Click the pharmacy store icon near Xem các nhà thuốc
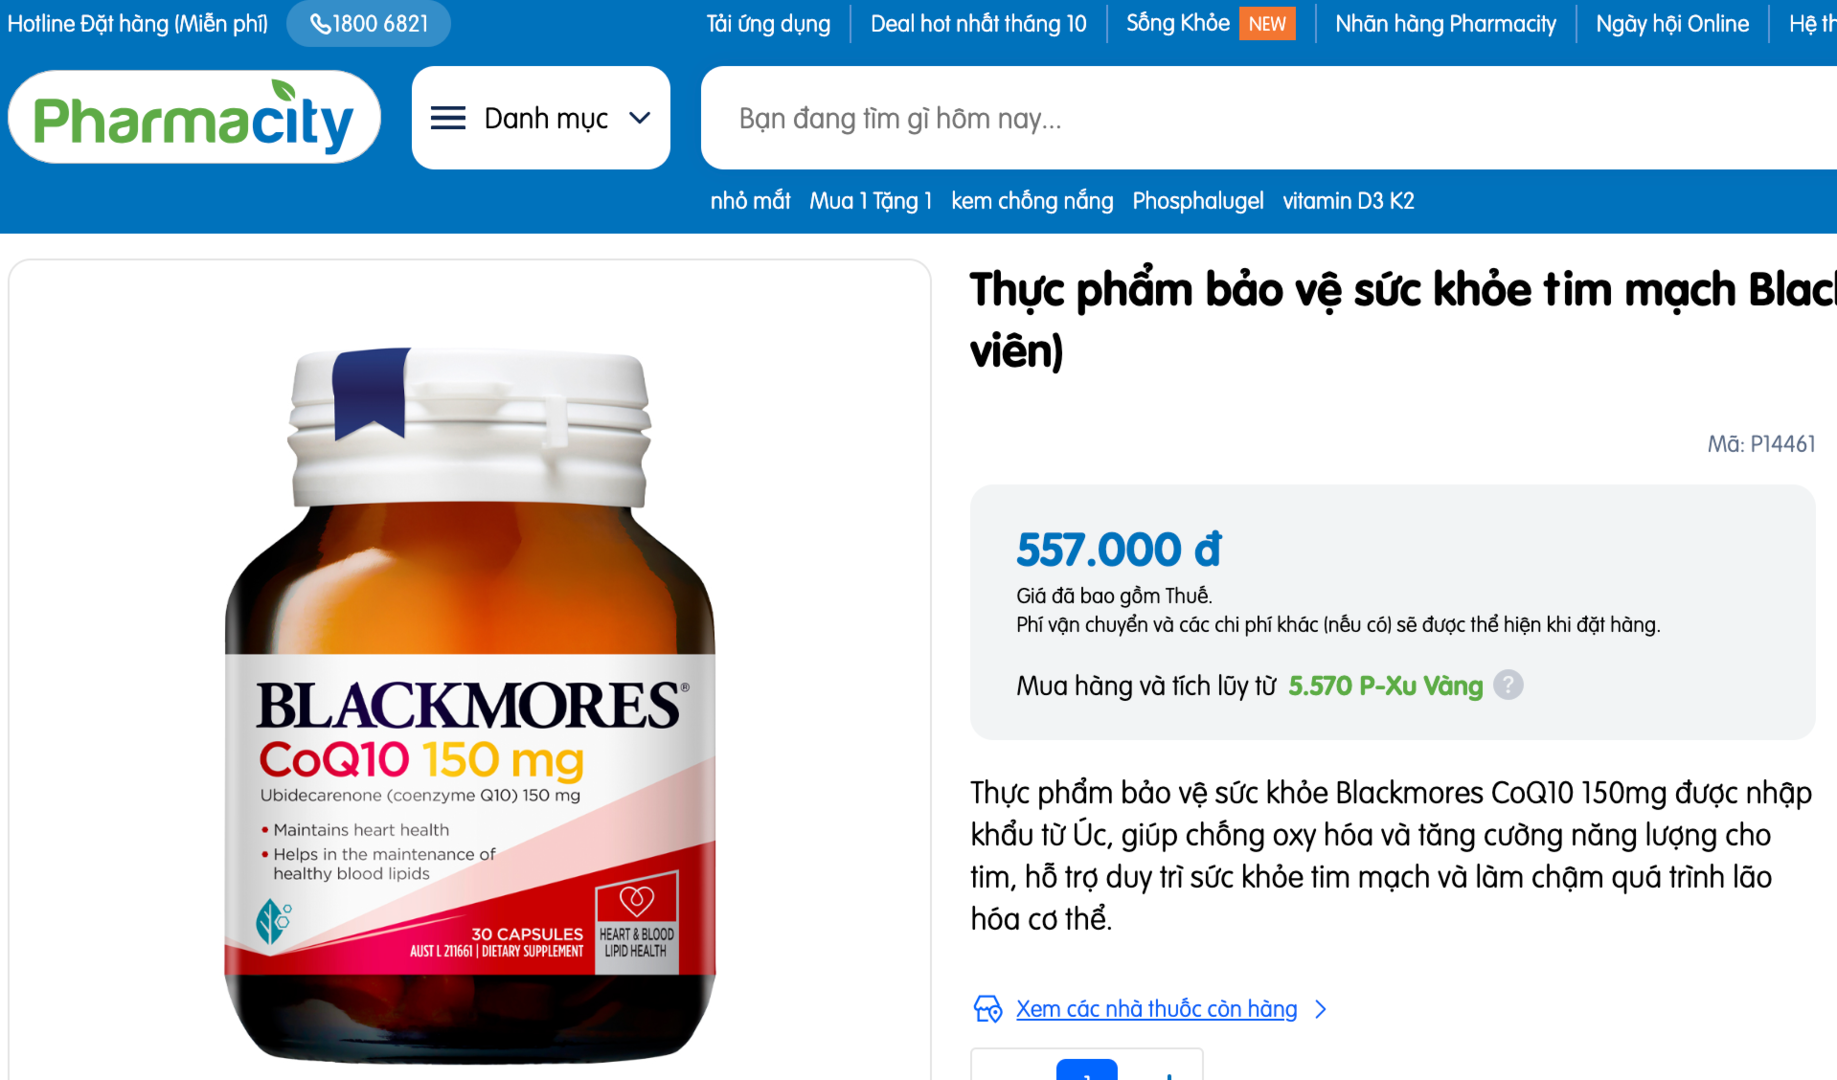Viewport: 1837px width, 1080px height. (988, 1008)
